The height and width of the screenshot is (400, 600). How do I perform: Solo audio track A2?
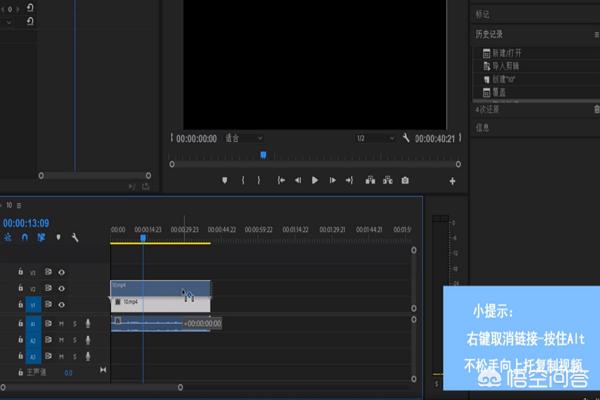74,340
